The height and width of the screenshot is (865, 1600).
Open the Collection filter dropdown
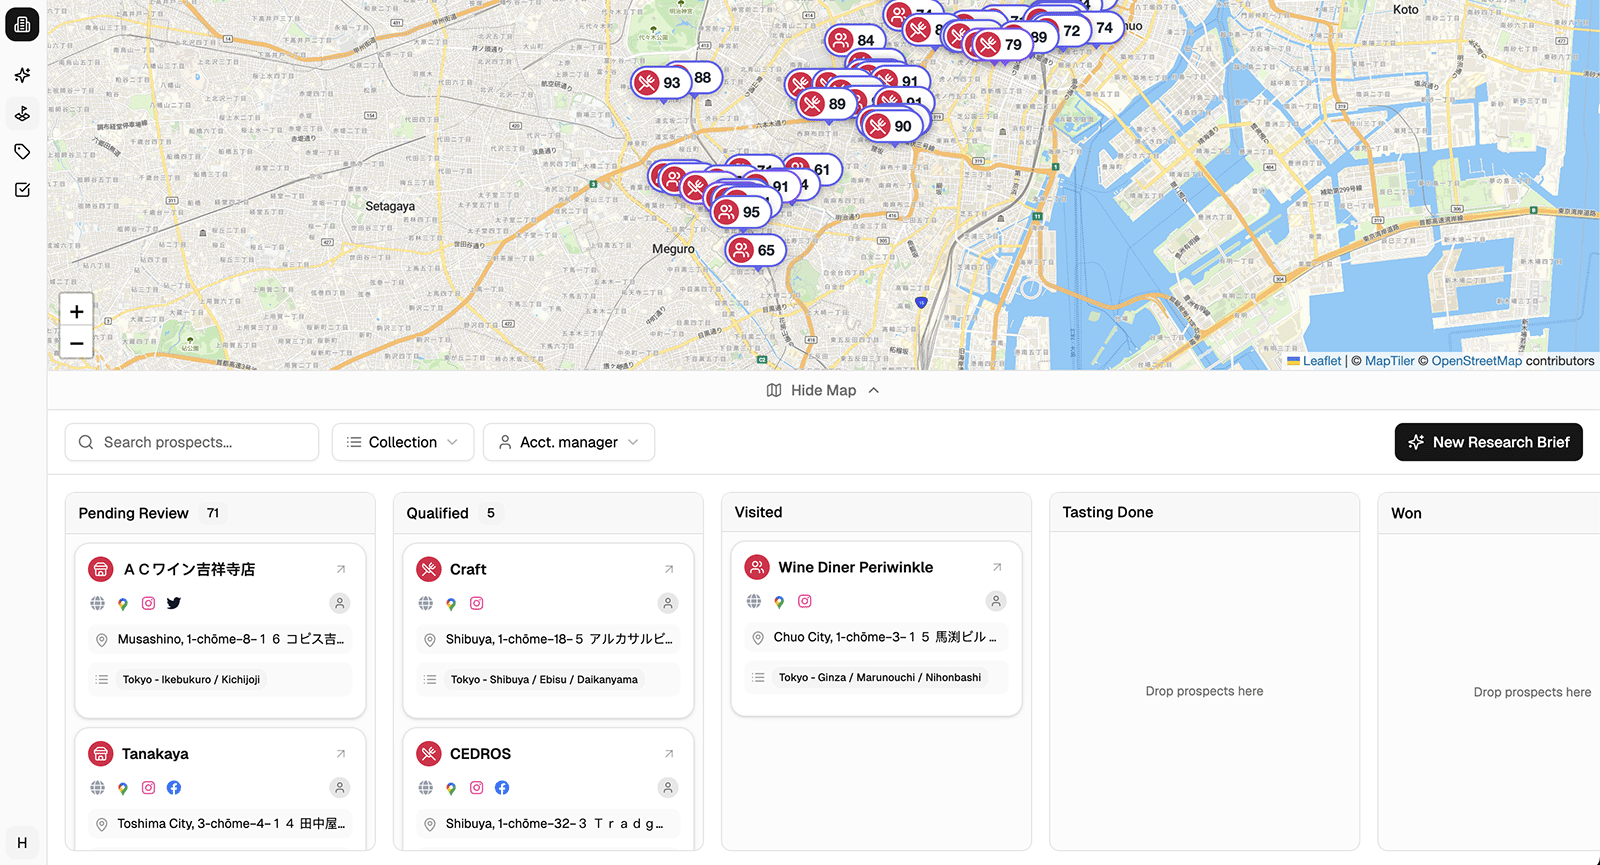(403, 442)
